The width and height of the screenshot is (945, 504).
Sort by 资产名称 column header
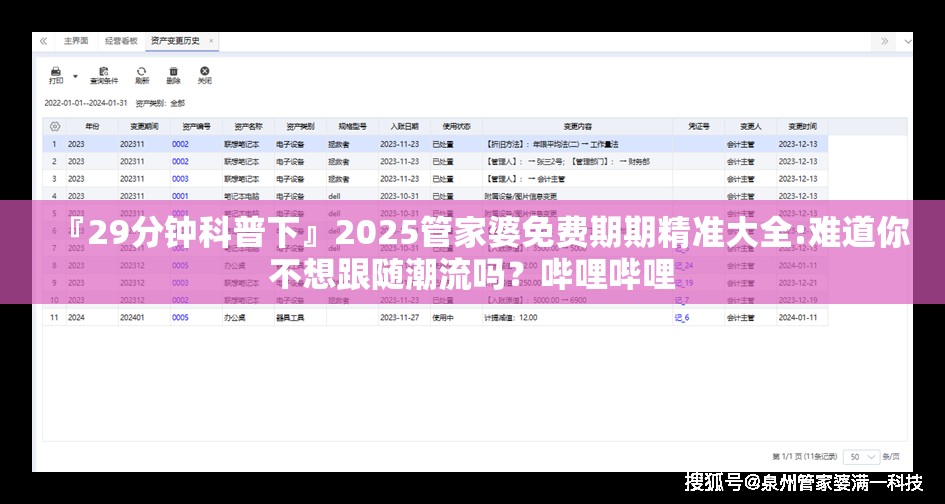[x=248, y=127]
